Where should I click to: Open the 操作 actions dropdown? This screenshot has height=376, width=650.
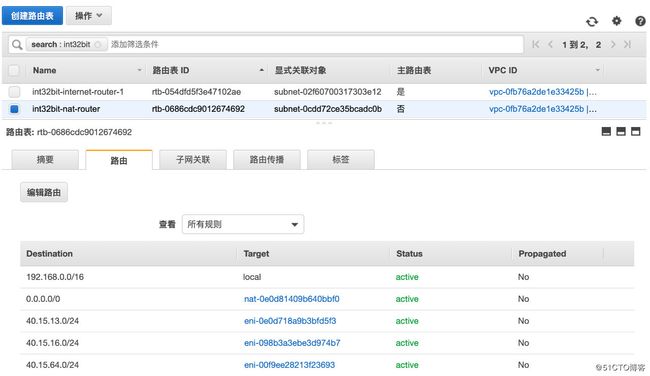(89, 16)
